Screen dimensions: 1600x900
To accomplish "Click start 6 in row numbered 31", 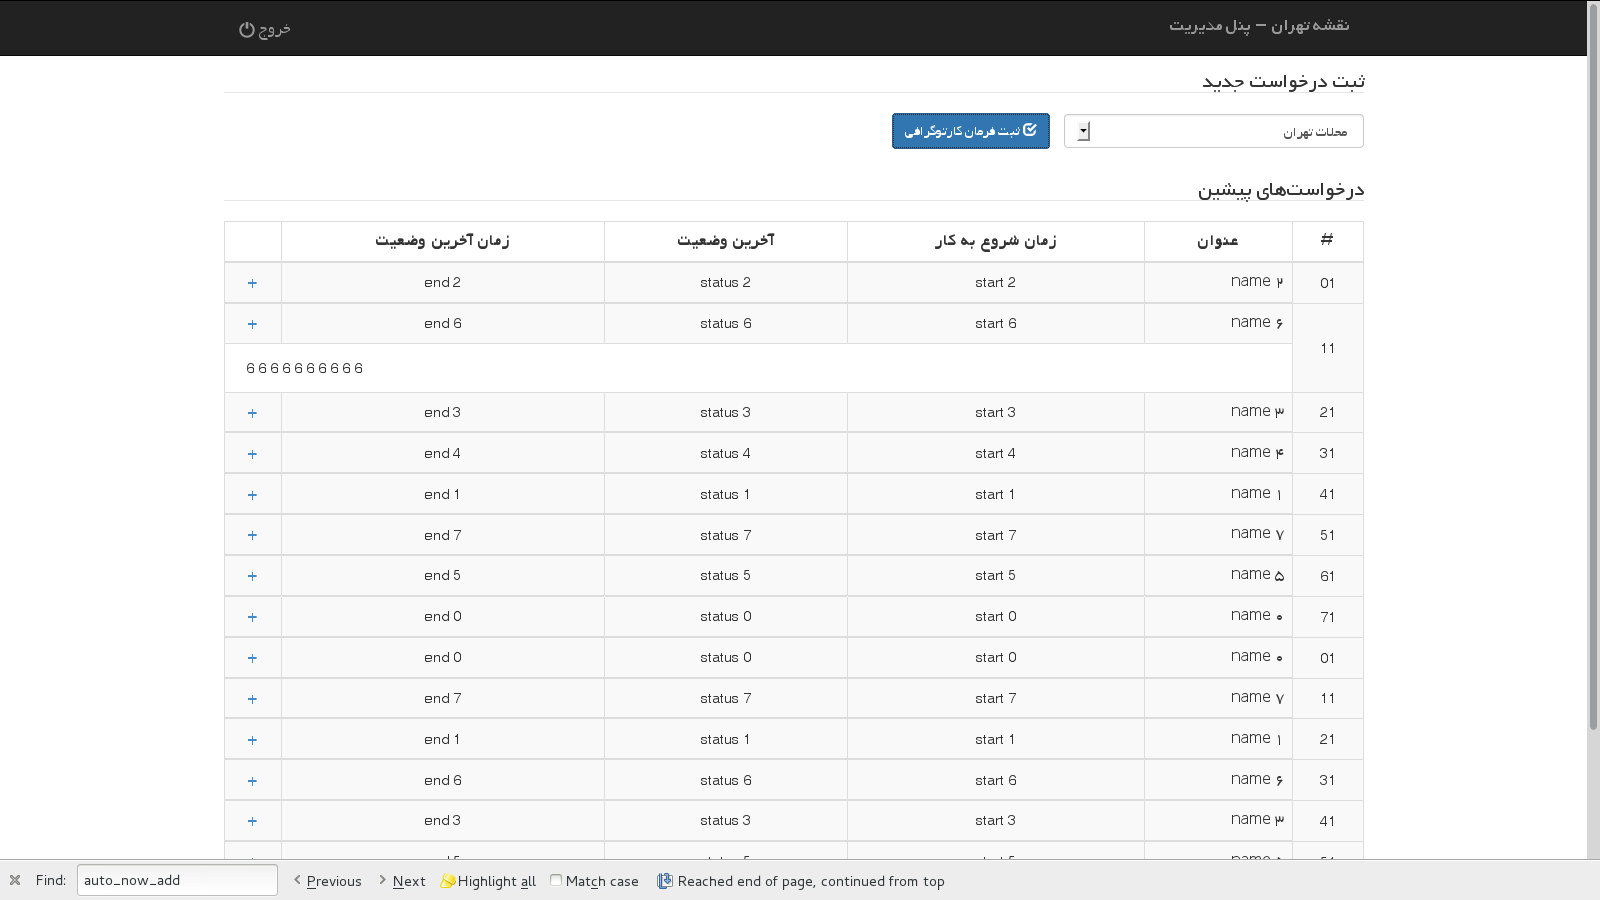I will point(996,780).
